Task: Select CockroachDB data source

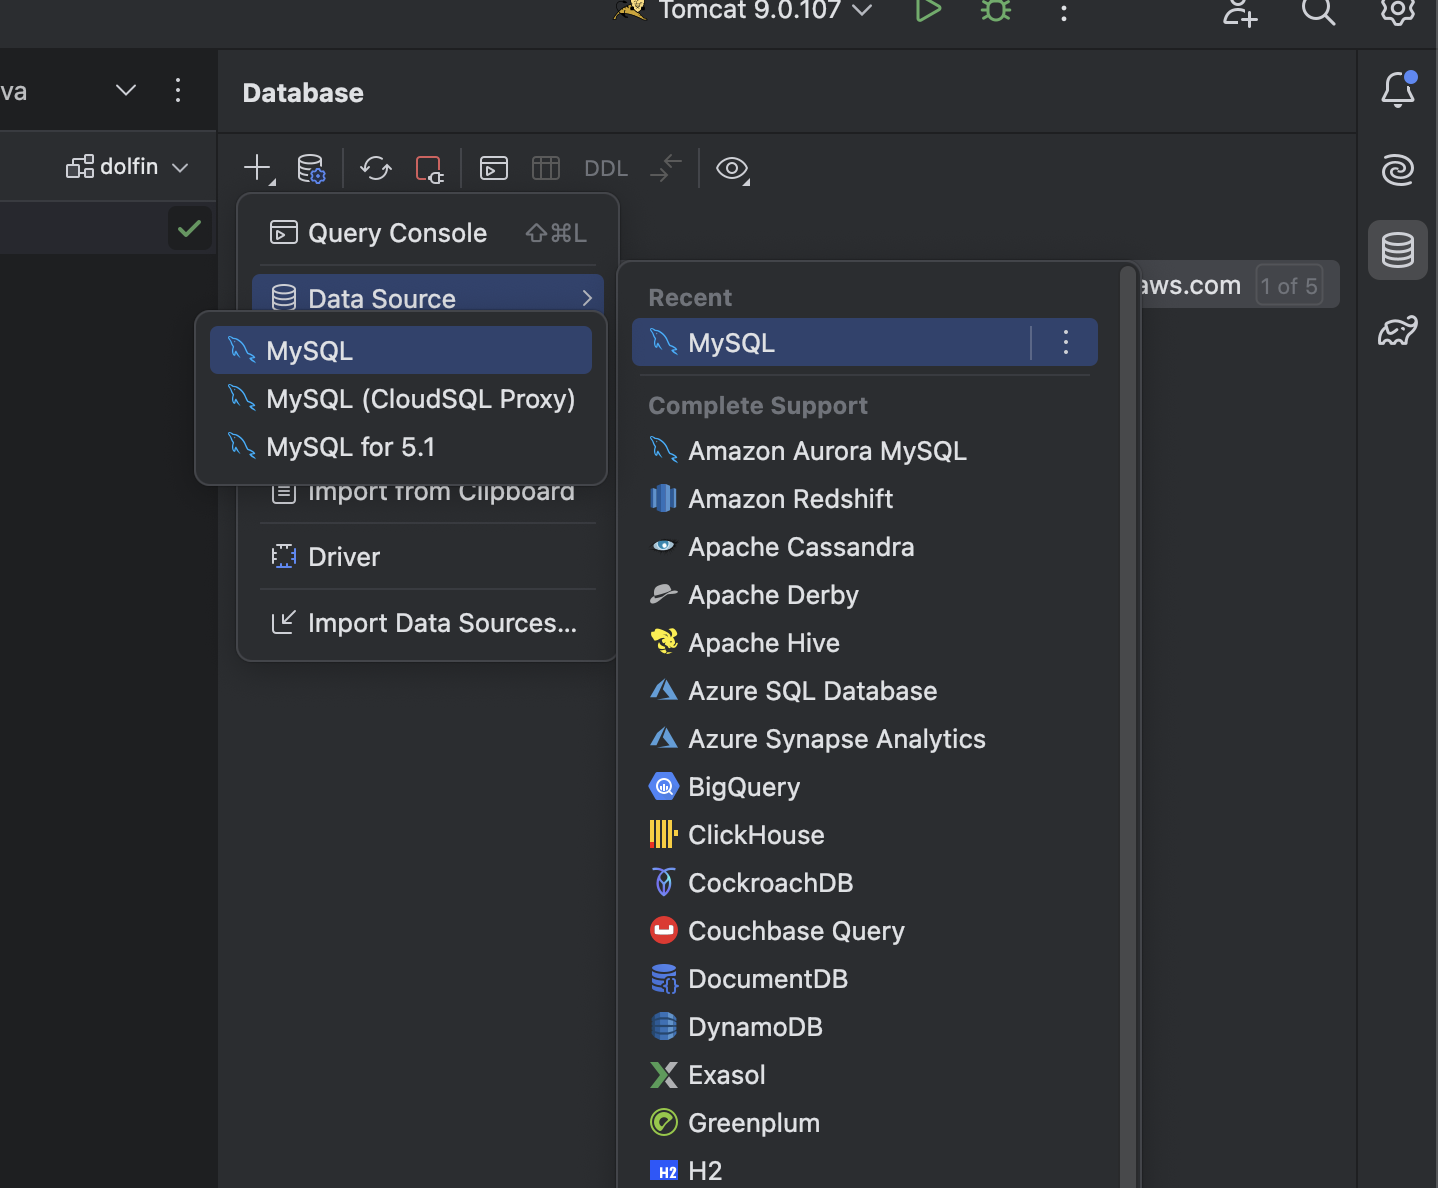Action: pos(865,883)
